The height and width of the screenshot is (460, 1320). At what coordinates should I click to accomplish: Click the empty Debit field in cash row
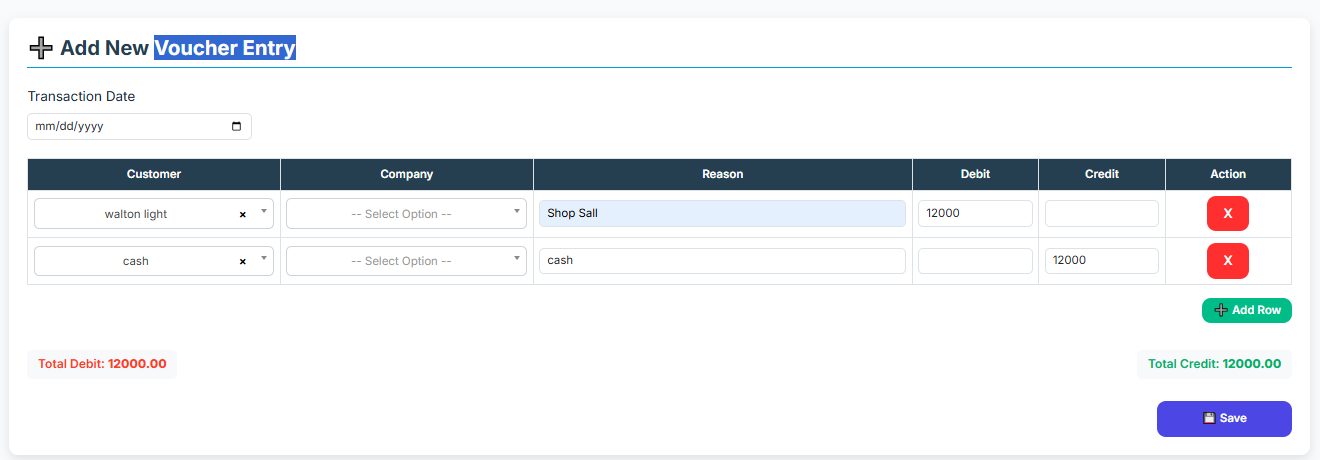974,261
